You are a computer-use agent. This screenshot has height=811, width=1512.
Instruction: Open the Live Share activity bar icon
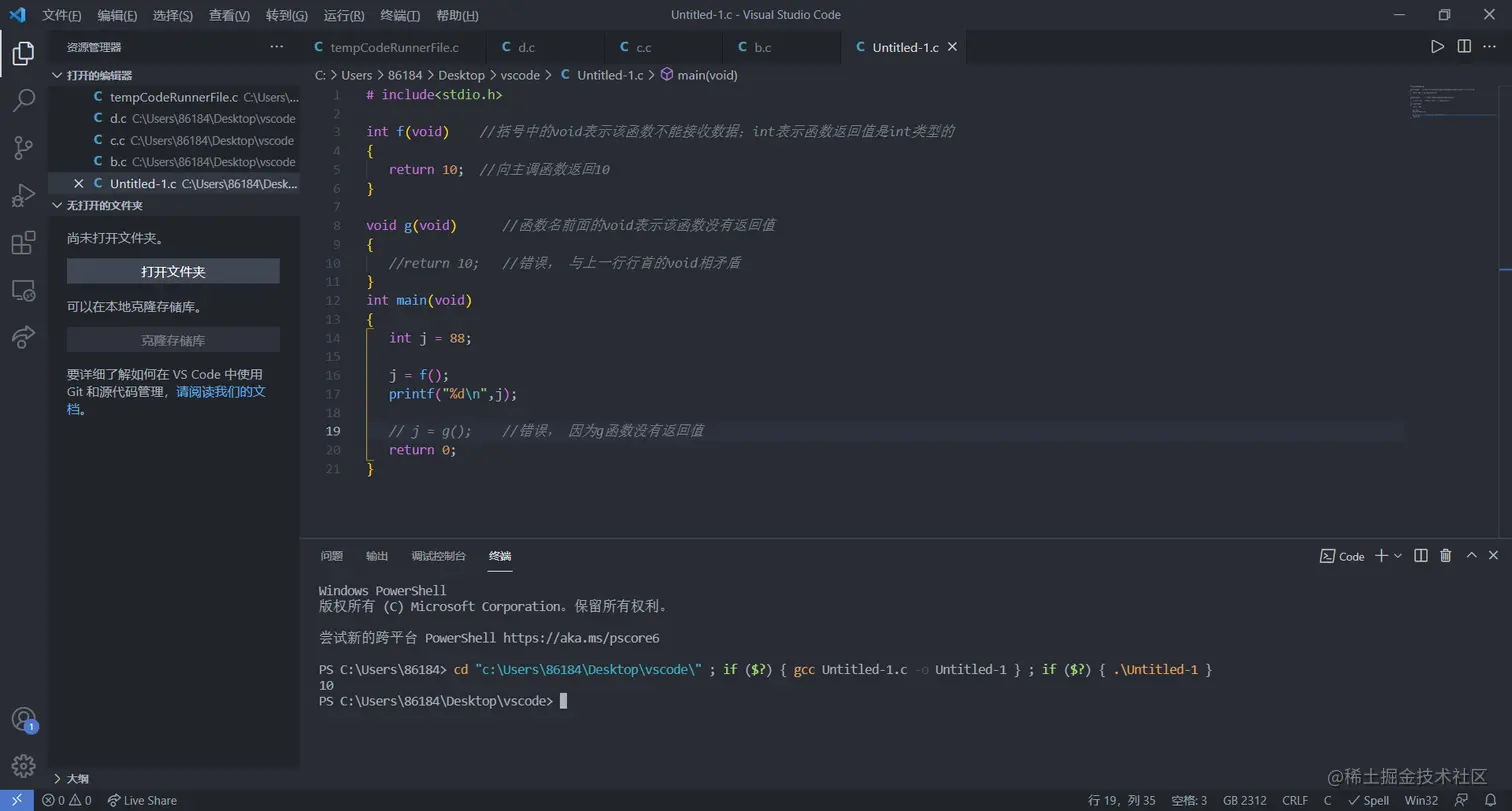23,338
